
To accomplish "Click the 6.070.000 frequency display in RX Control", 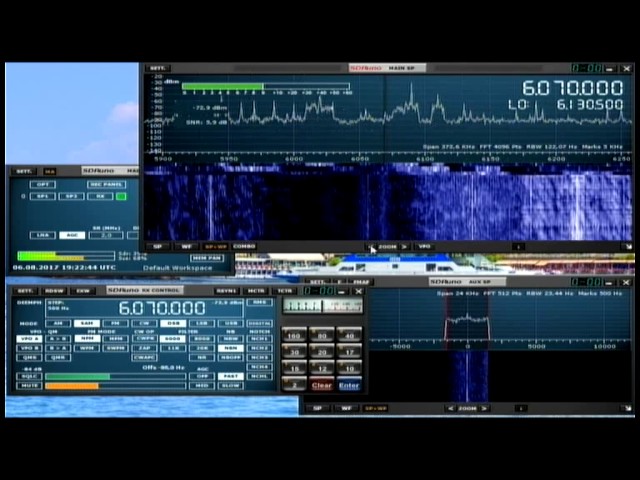I will tap(162, 308).
